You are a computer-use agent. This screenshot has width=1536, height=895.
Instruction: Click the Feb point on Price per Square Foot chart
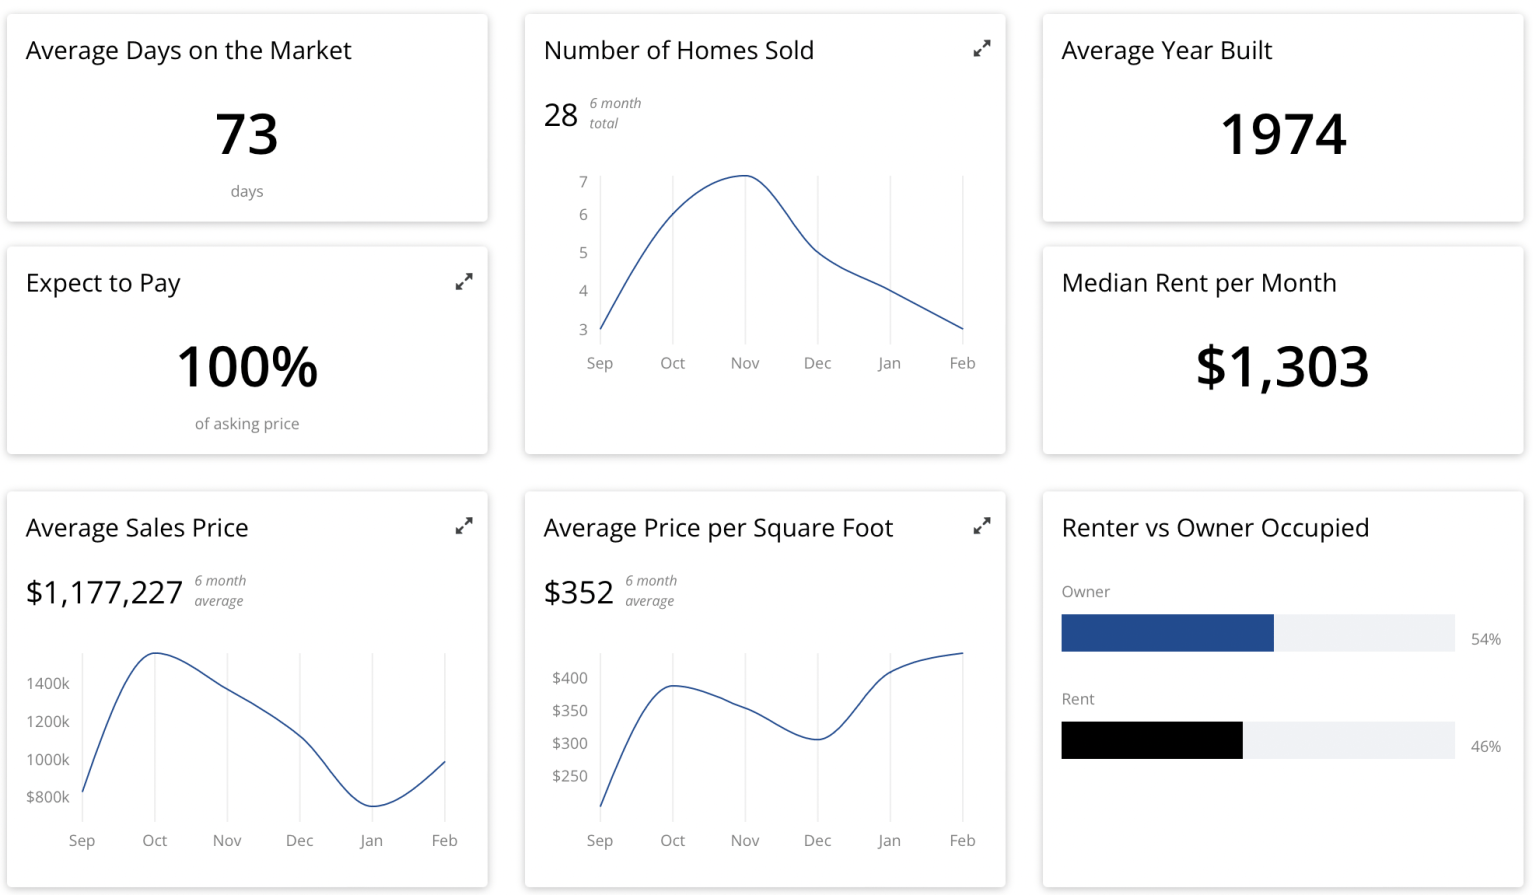point(962,653)
